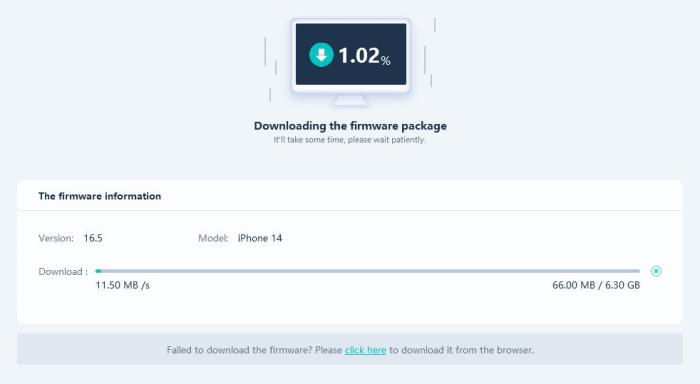Click 'The firmware information' header
The image size is (700, 384).
pos(100,196)
